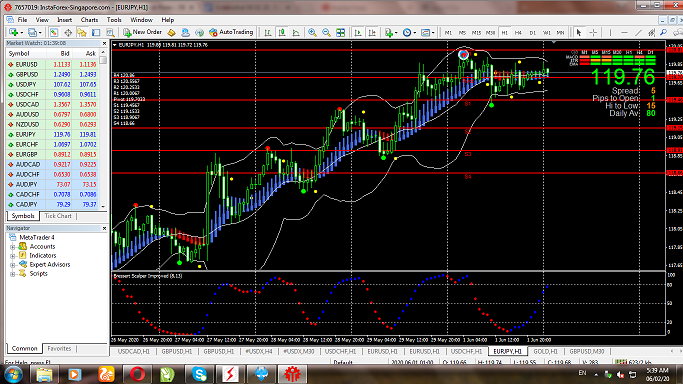Open the search magnifier icon

click(x=664, y=32)
